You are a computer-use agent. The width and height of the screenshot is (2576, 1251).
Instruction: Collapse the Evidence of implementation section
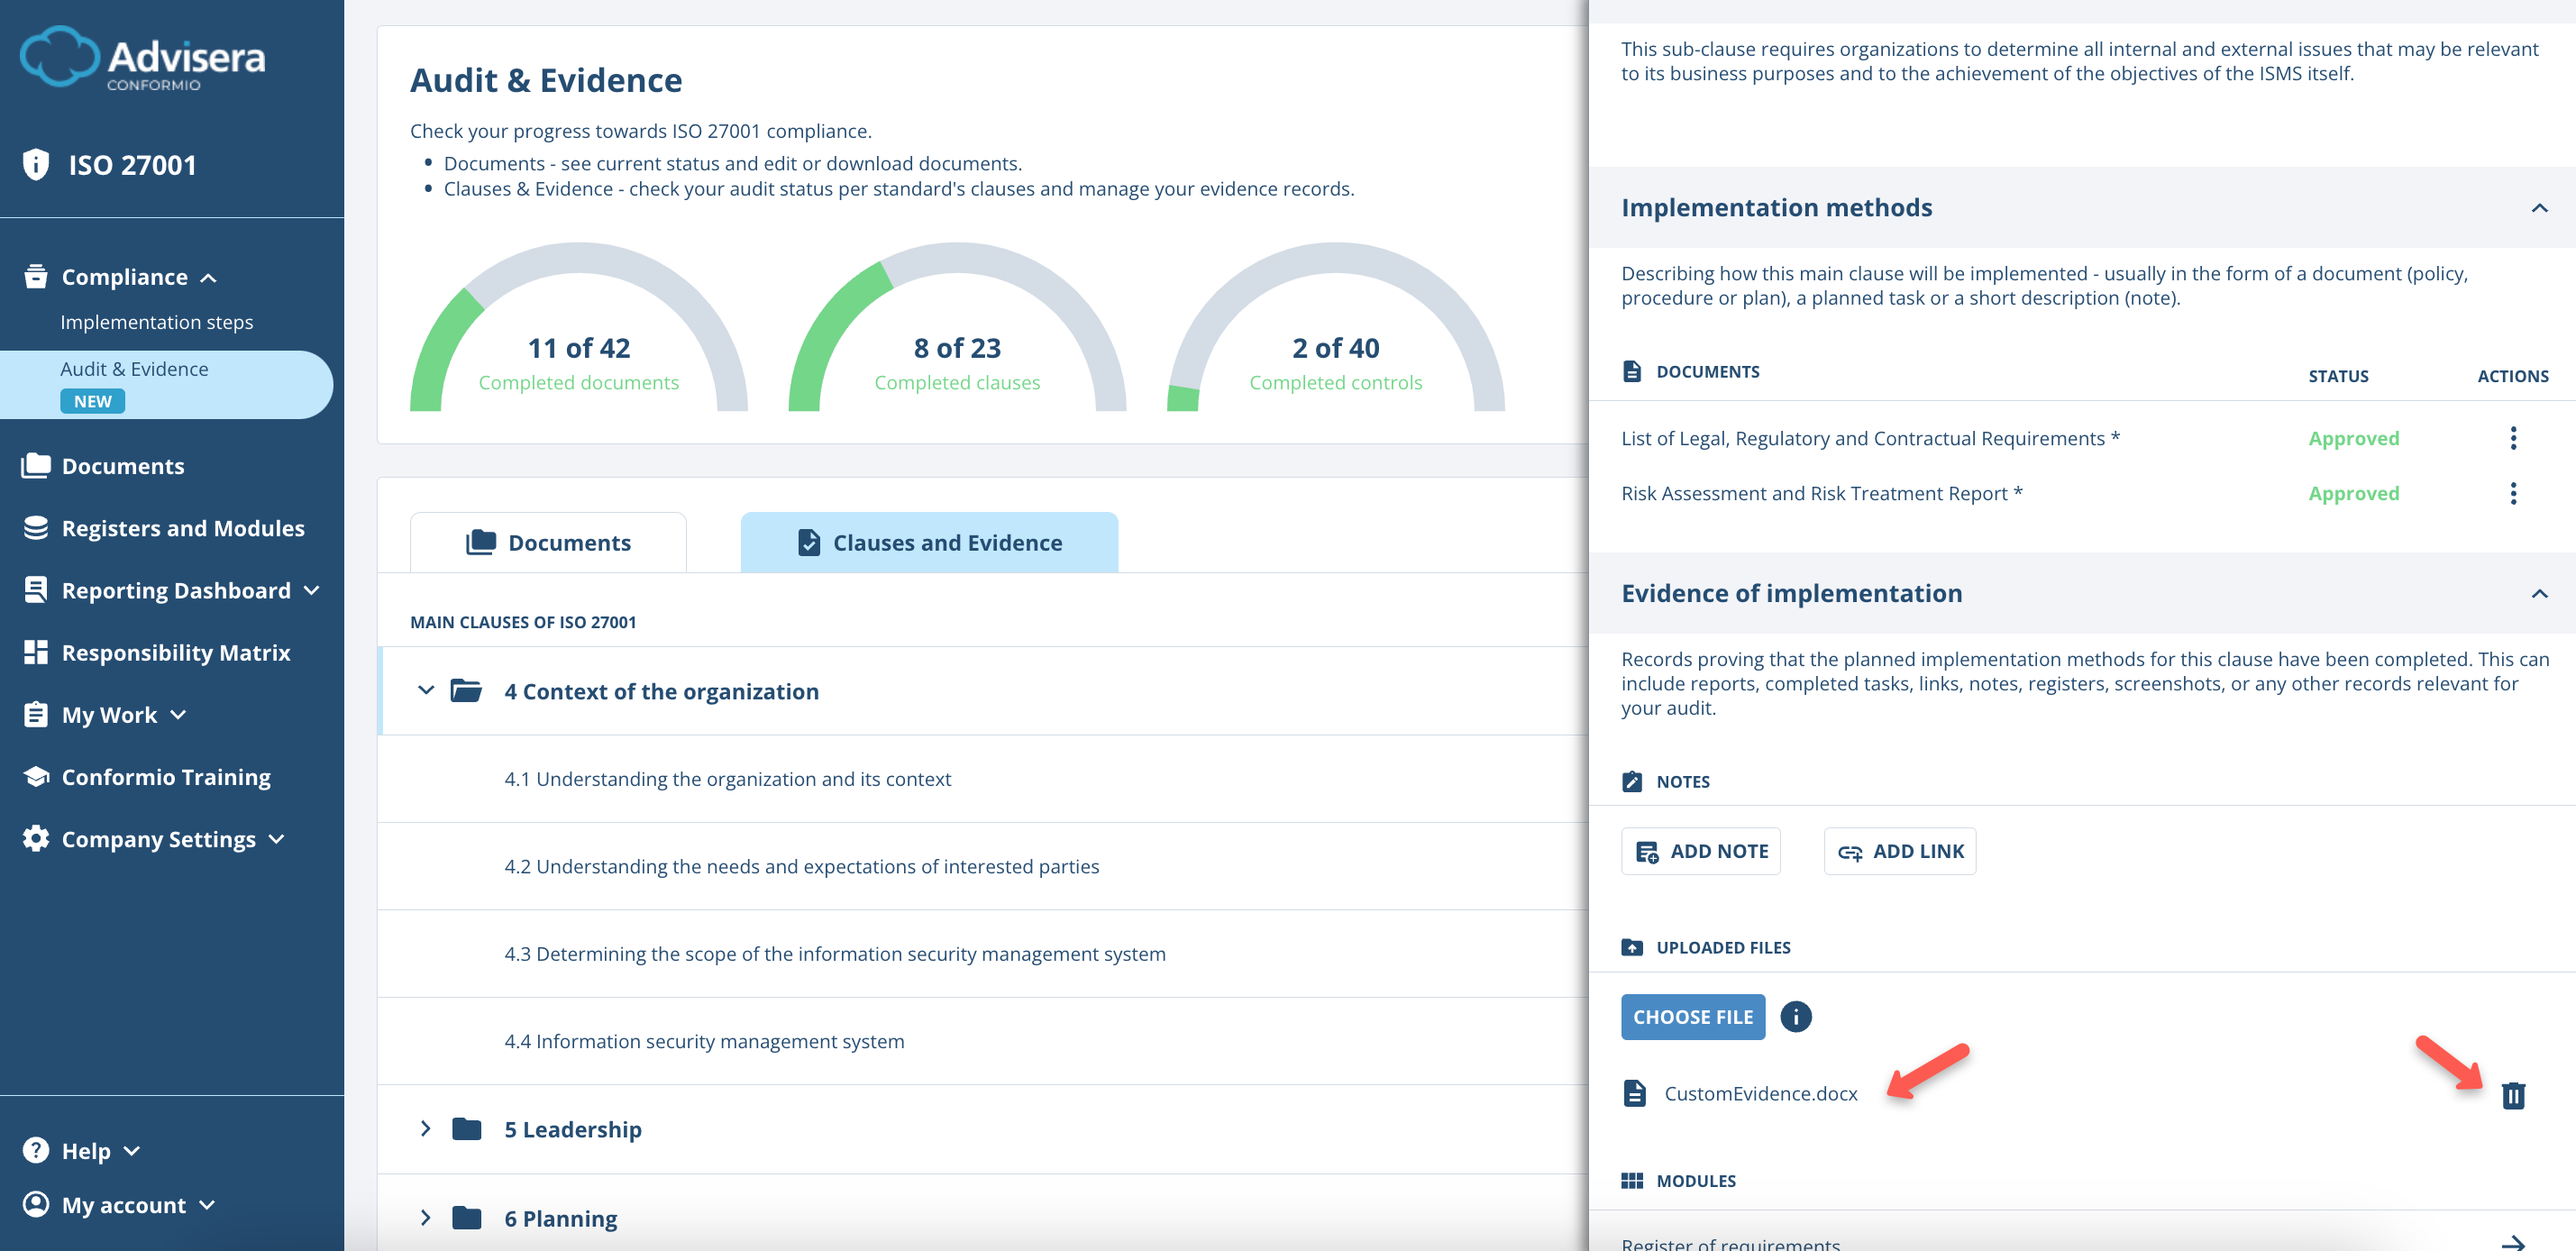[x=2538, y=596]
